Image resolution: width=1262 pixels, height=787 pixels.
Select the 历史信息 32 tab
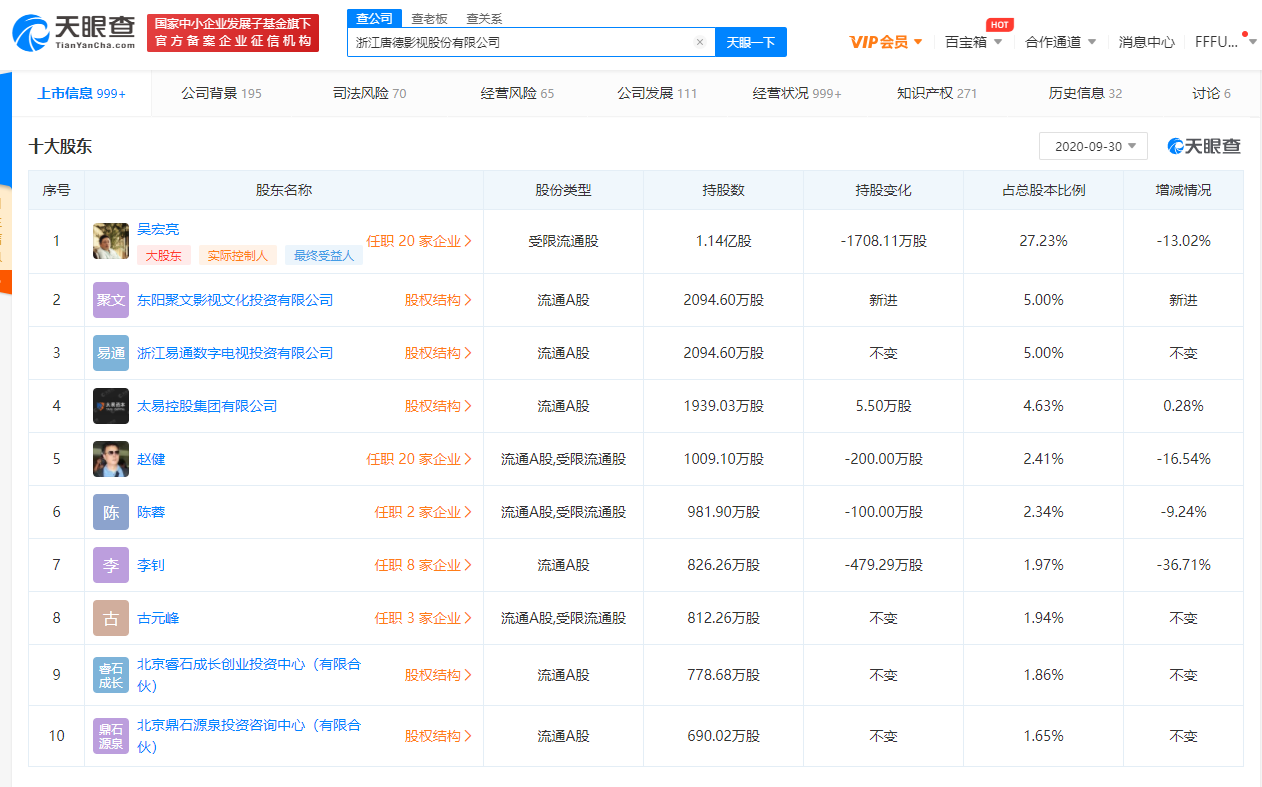(x=1085, y=93)
